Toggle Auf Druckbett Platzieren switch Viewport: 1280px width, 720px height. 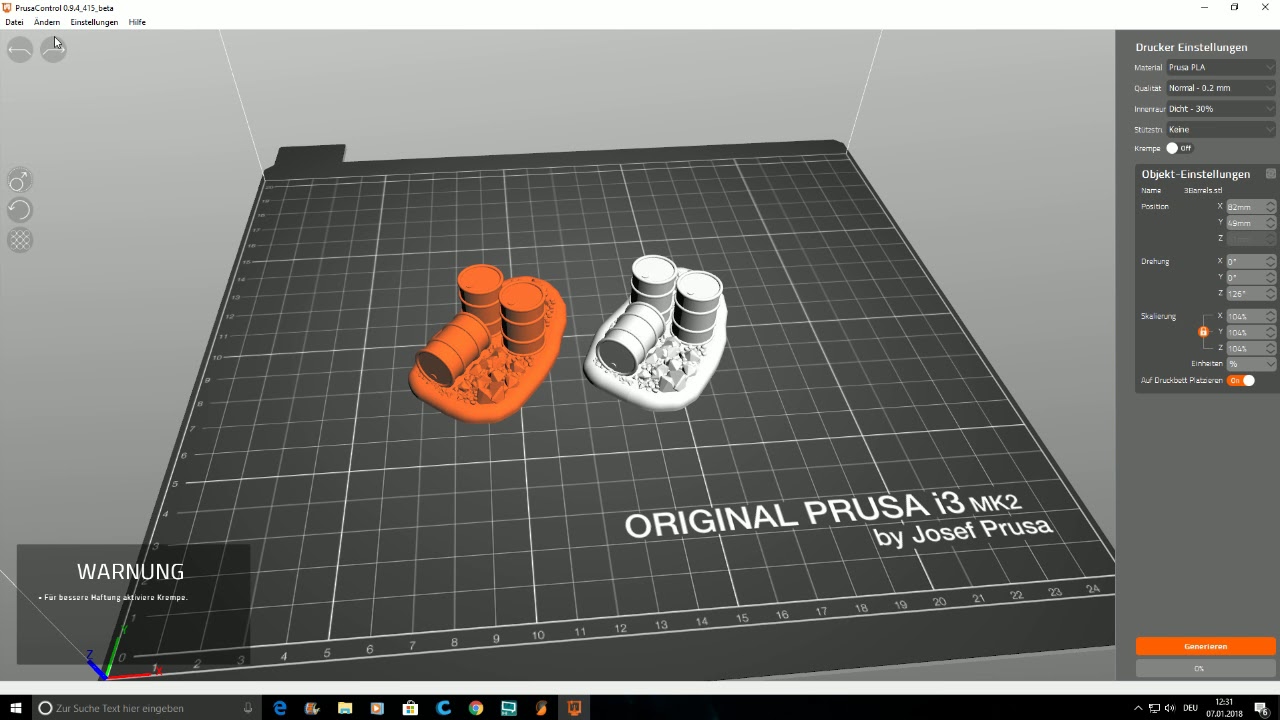[x=1241, y=381]
